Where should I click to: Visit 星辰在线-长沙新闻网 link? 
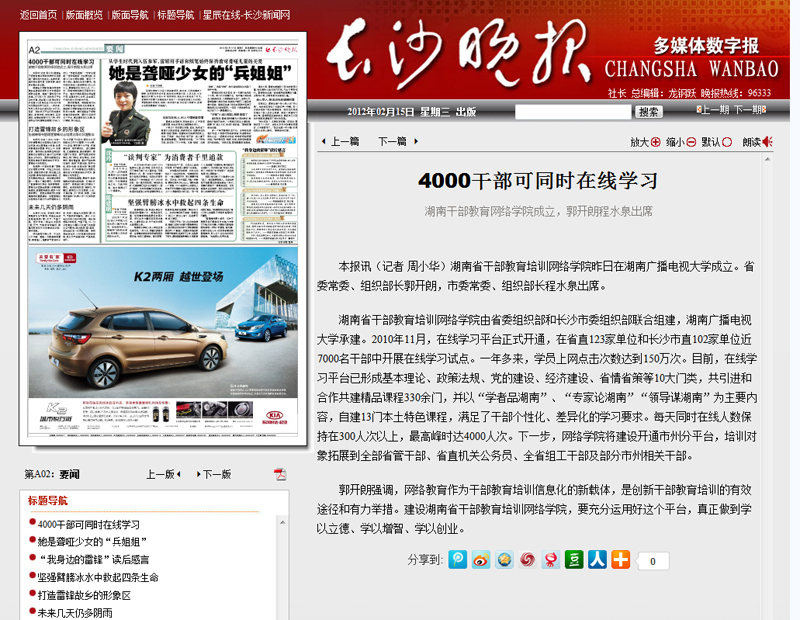point(246,15)
